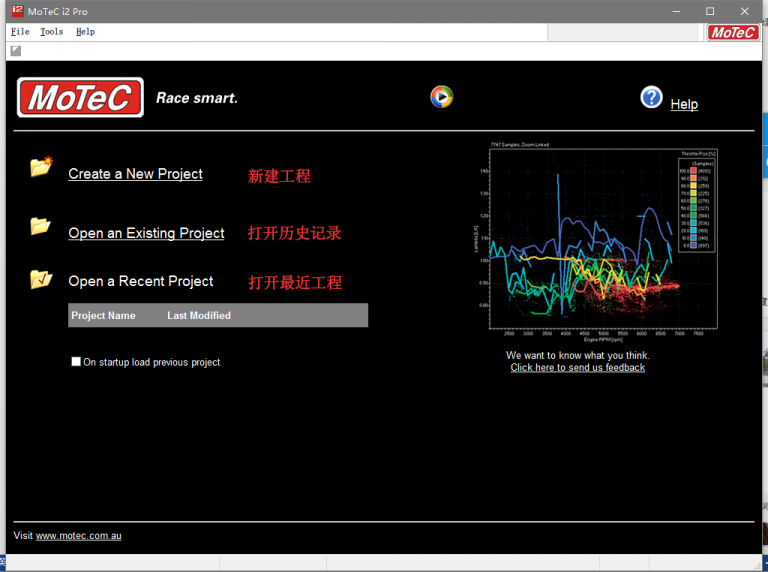Screen dimensions: 768x572
Task: Click Create a New Project link
Action: [x=135, y=174]
